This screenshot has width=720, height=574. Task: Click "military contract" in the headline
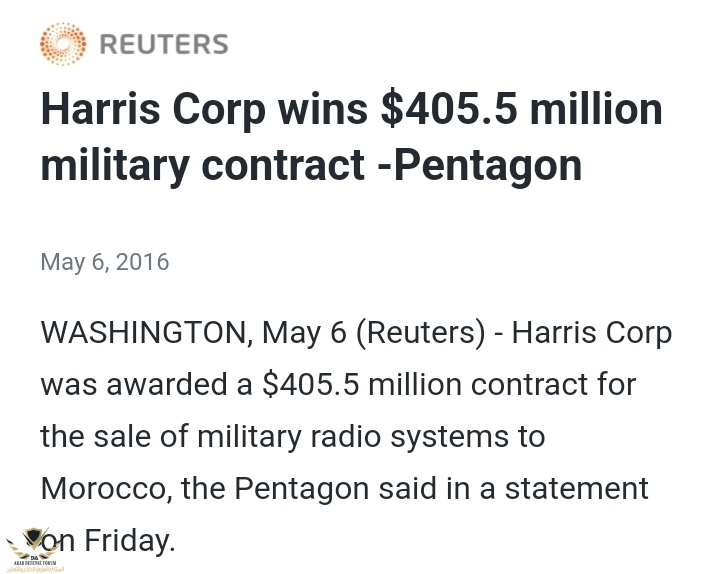coord(202,164)
